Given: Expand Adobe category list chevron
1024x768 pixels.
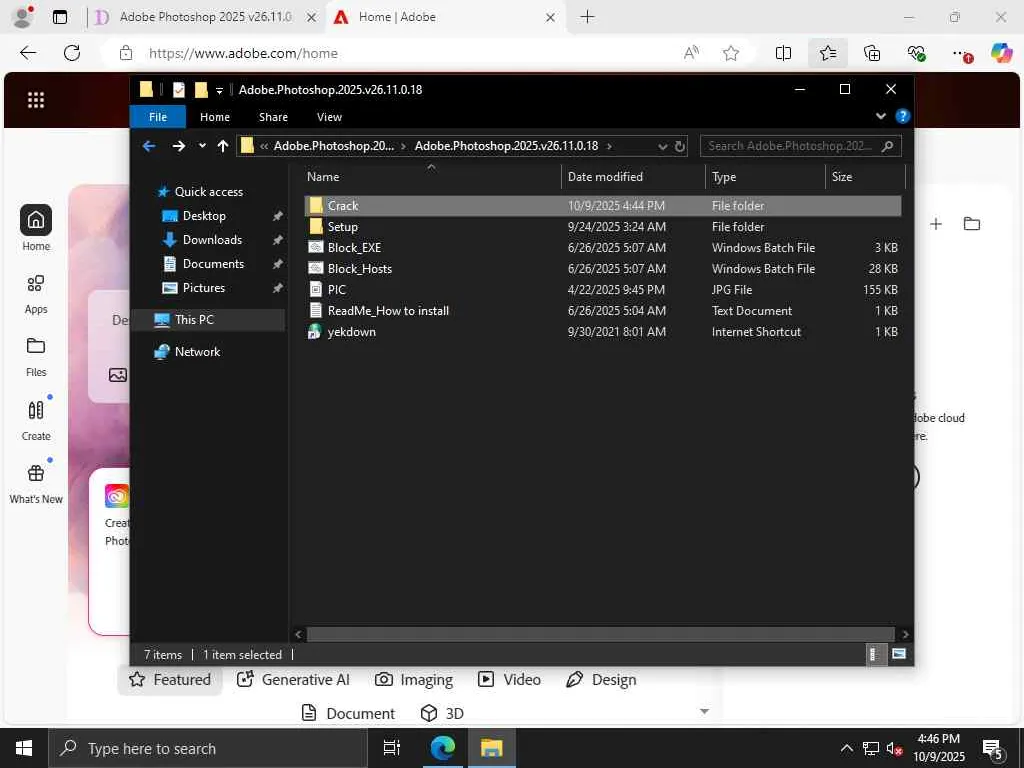Looking at the screenshot, I should [704, 711].
